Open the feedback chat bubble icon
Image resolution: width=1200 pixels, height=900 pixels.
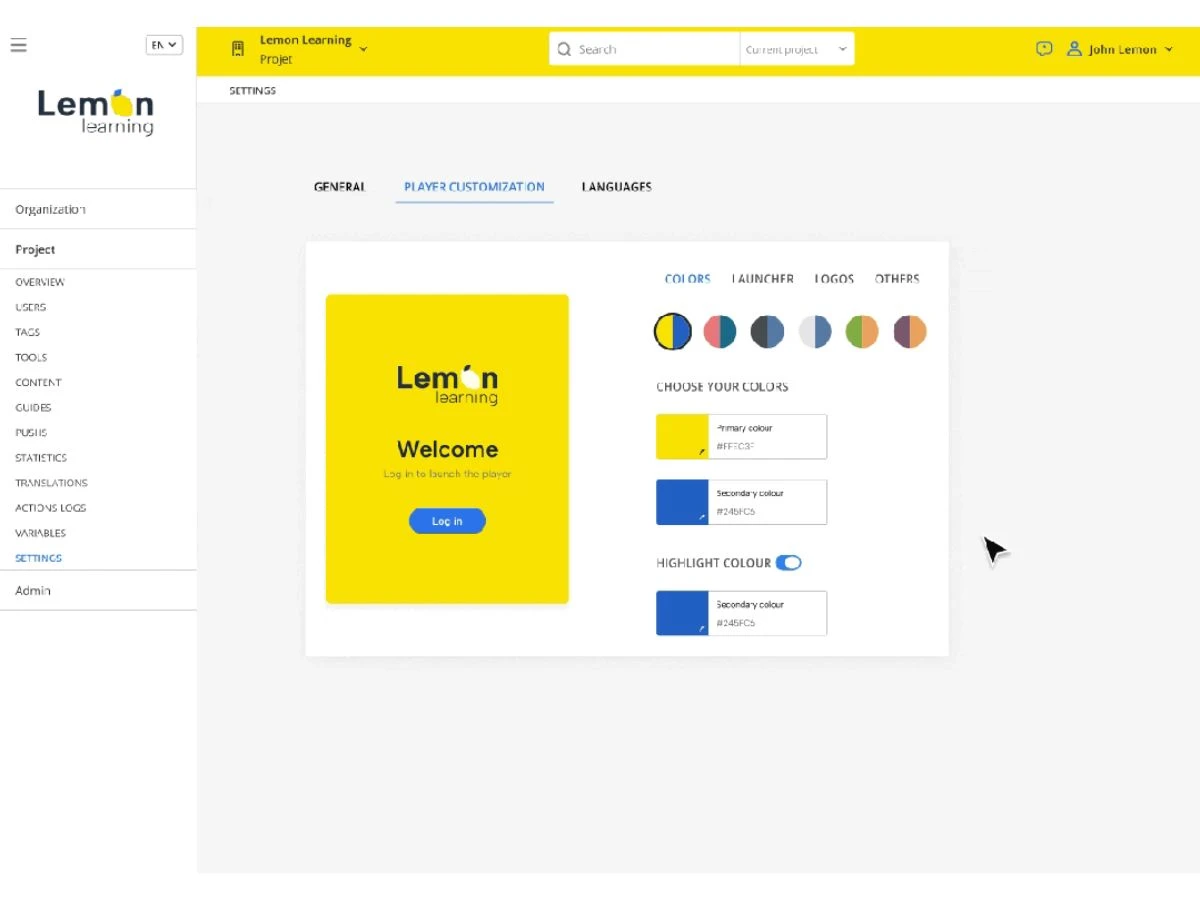1044,49
